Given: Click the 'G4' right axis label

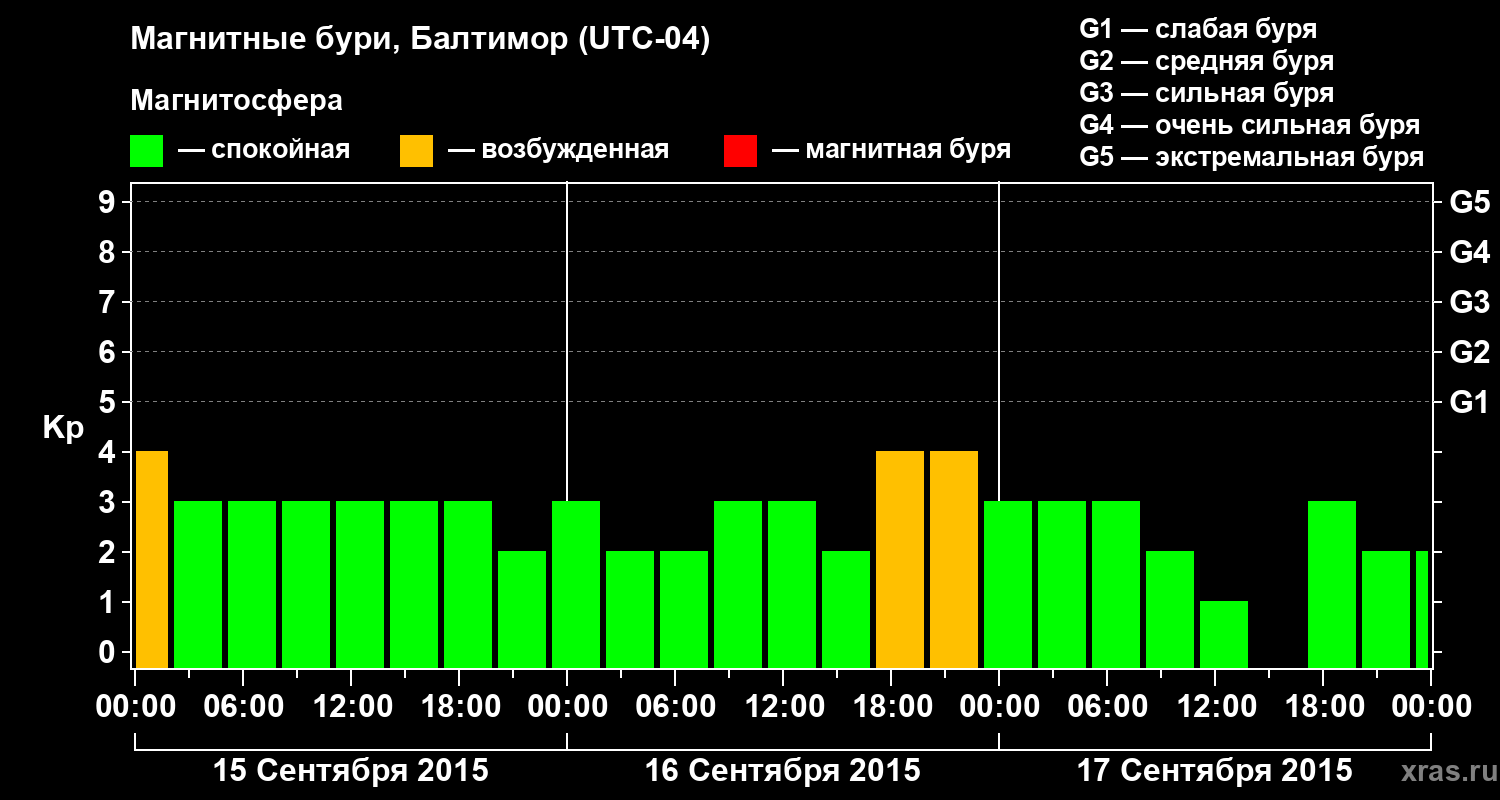Looking at the screenshot, I should coord(1469,252).
